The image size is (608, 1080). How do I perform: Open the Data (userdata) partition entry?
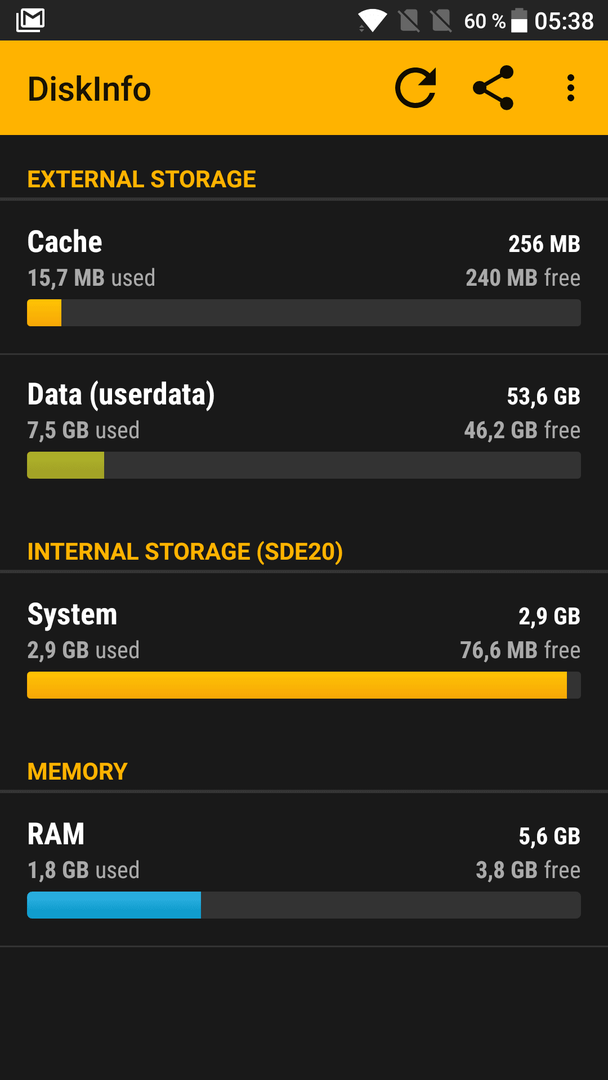[304, 430]
